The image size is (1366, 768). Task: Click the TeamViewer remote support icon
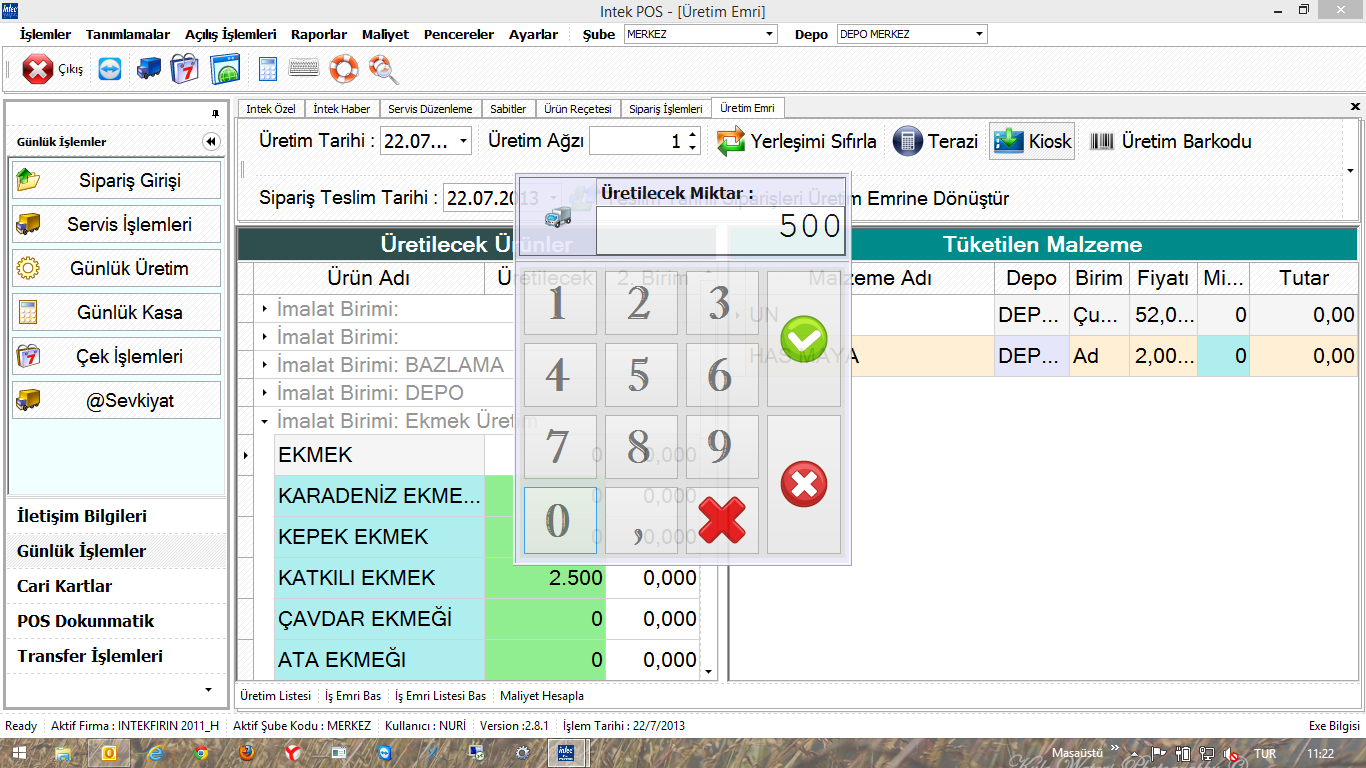click(x=109, y=69)
